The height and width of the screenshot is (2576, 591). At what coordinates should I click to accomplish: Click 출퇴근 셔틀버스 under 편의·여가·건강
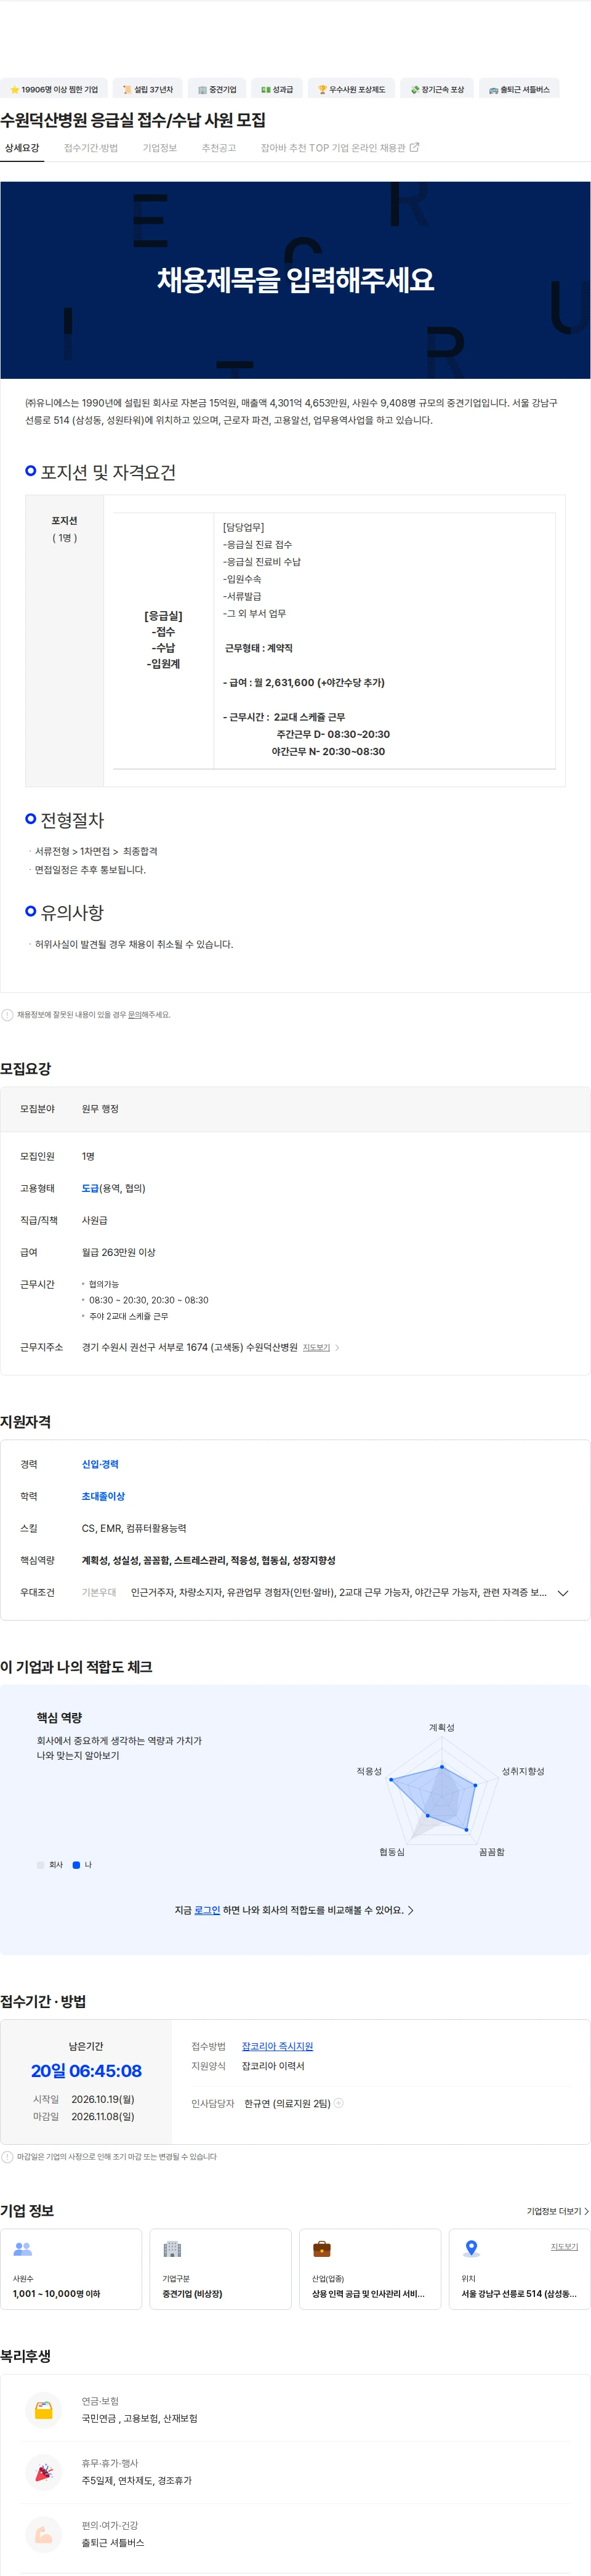pos(112,2542)
